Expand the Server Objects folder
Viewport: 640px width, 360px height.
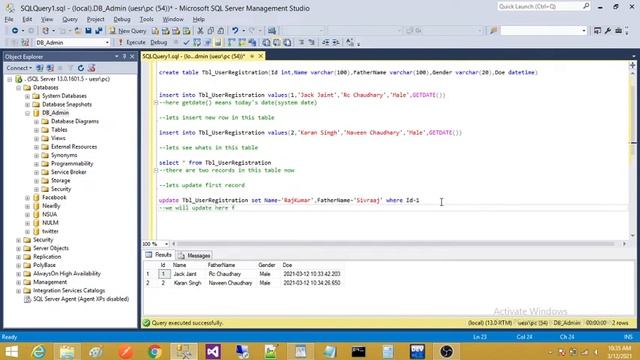[18, 248]
